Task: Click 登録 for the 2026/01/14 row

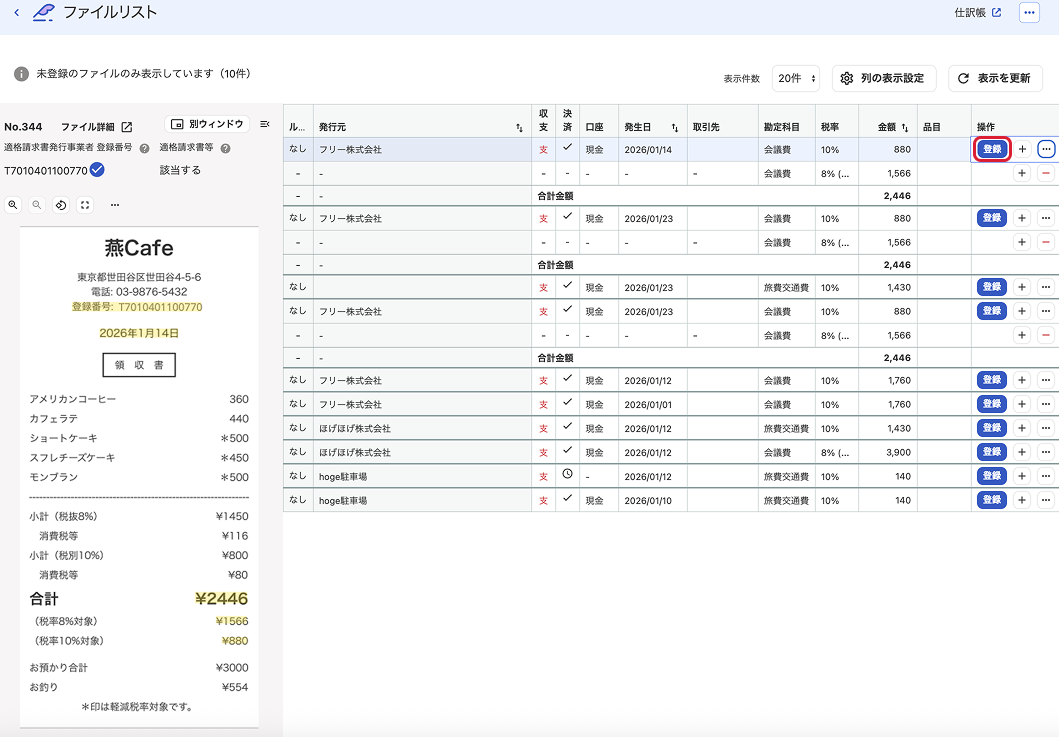Action: 992,149
